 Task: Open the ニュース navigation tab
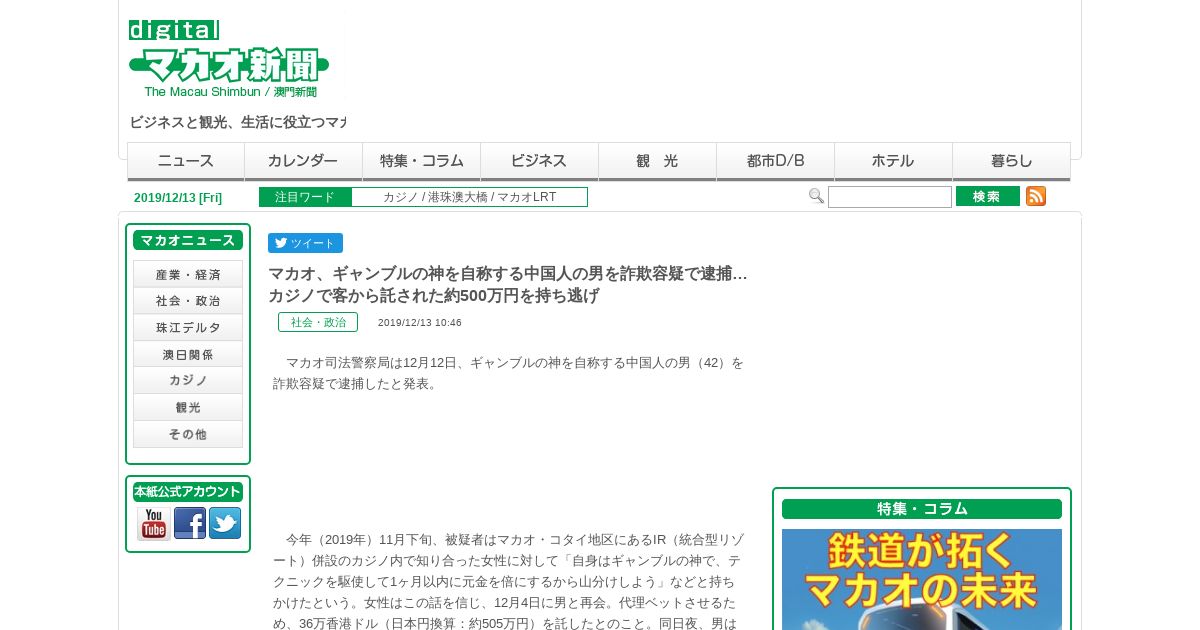(x=186, y=161)
